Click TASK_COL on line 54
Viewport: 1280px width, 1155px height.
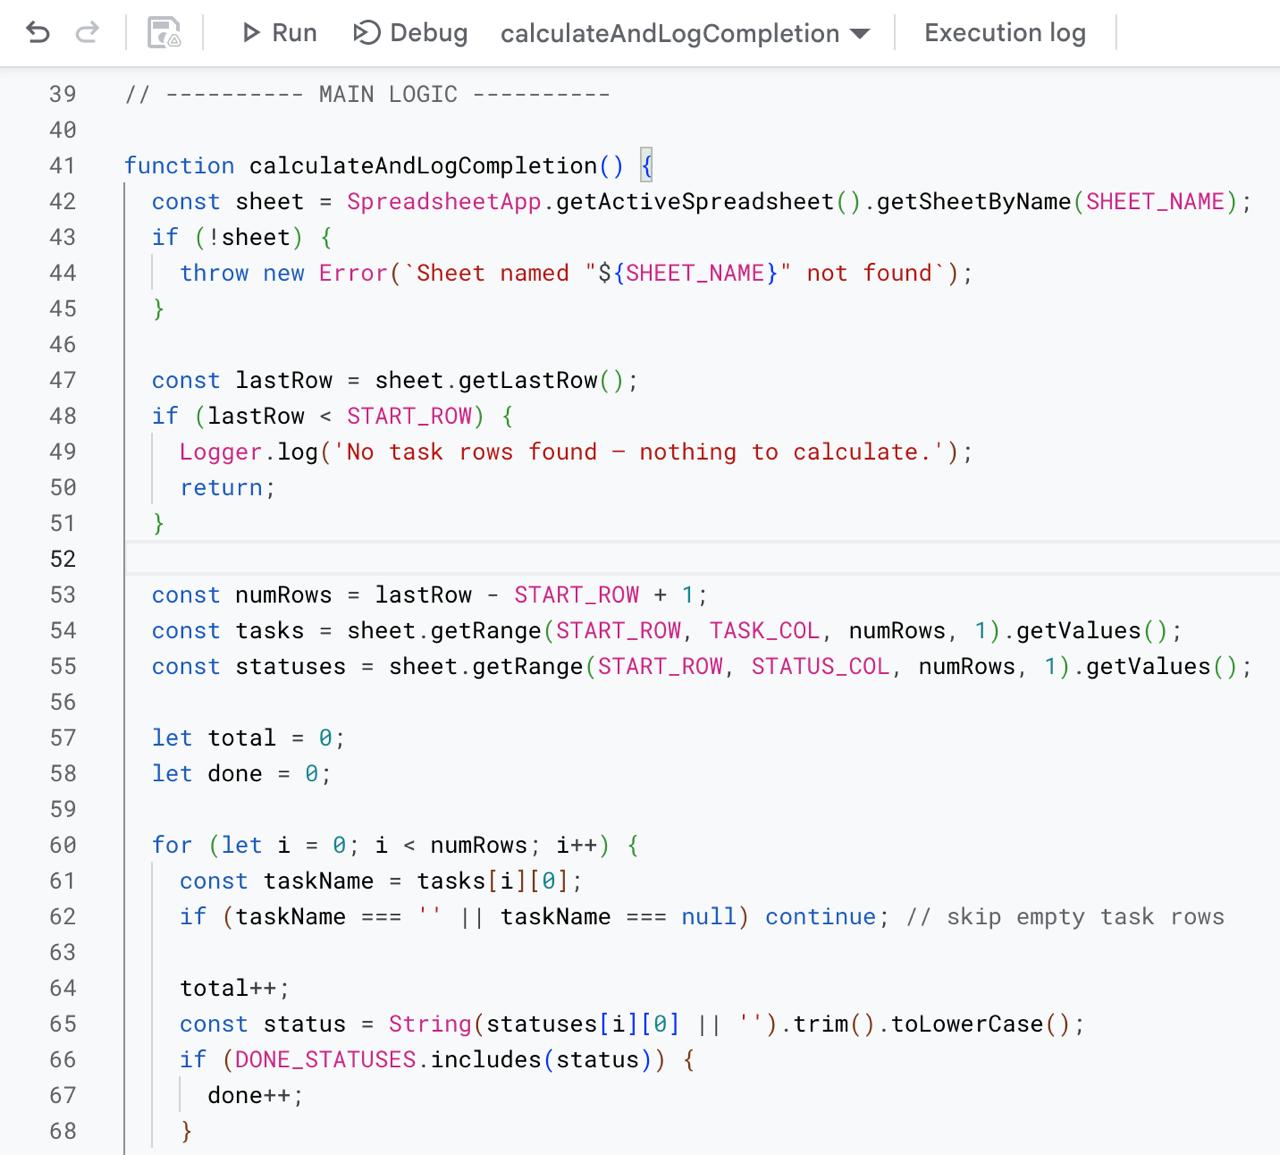pos(764,631)
